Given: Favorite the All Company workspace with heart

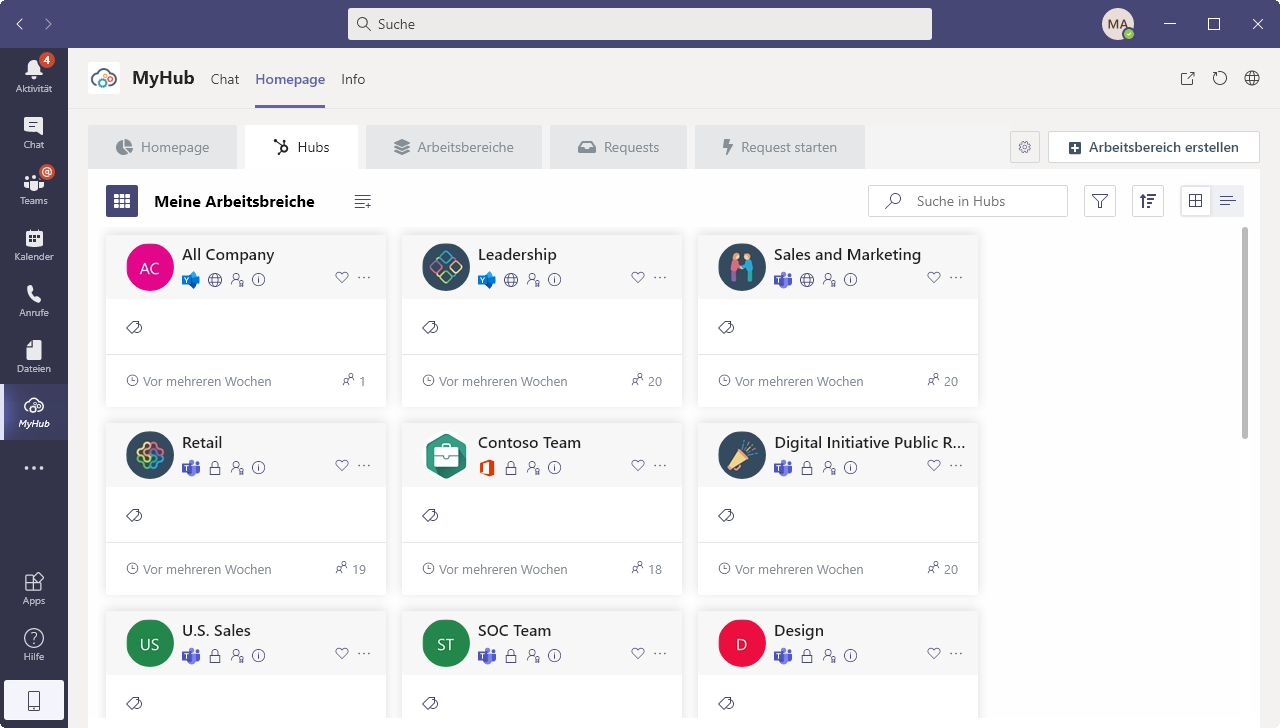Looking at the screenshot, I should (342, 278).
